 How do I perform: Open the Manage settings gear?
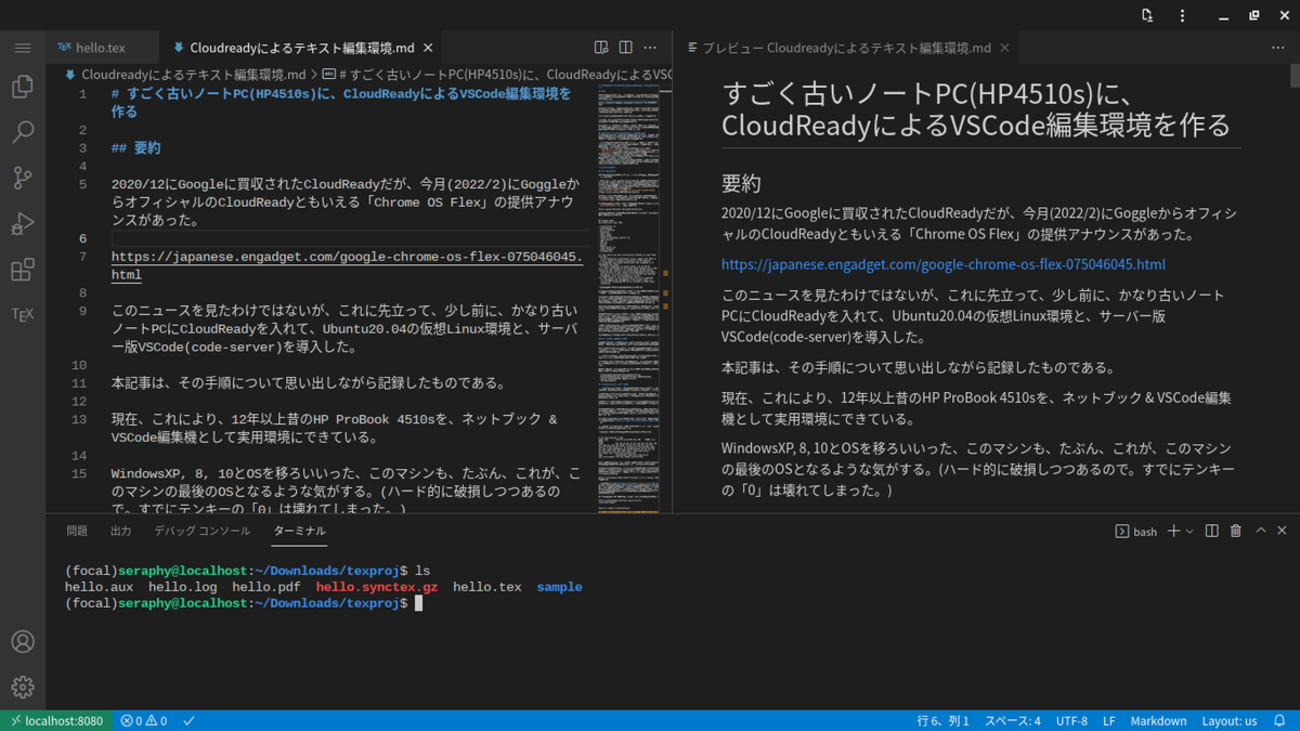tap(22, 688)
